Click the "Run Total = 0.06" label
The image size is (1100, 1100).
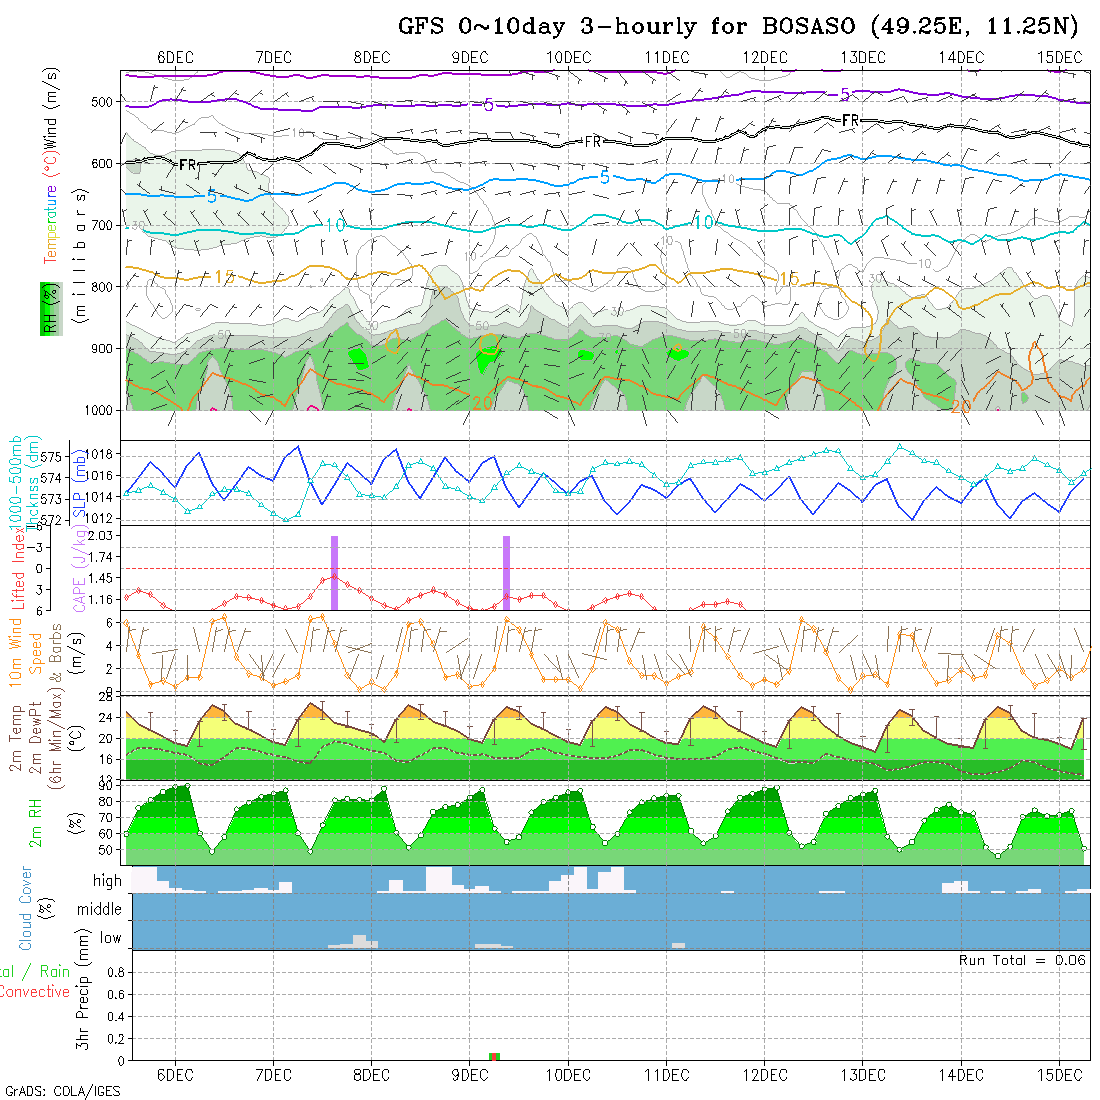[x=1022, y=960]
